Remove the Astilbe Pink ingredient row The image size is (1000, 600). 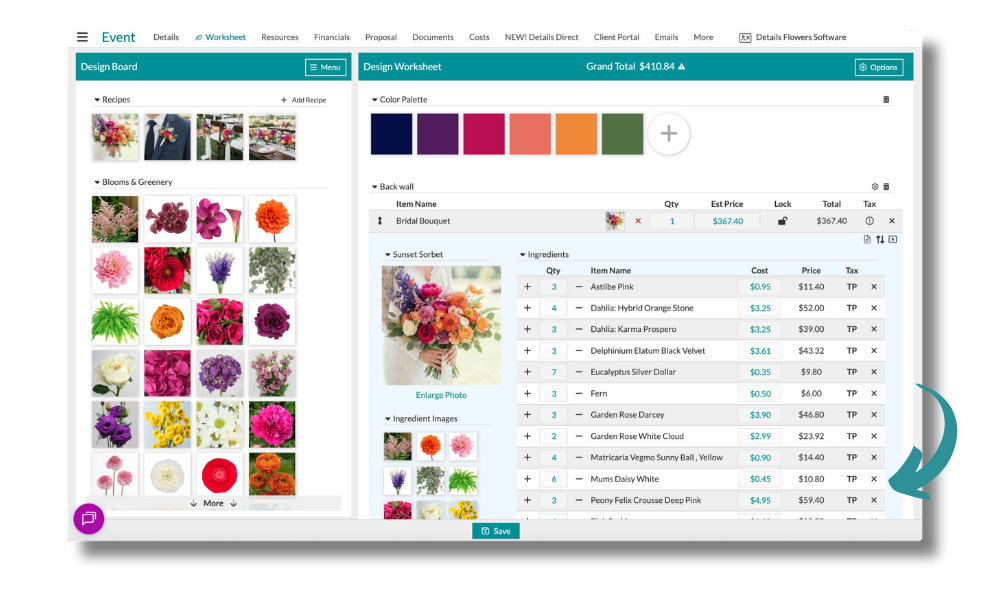[x=873, y=287]
